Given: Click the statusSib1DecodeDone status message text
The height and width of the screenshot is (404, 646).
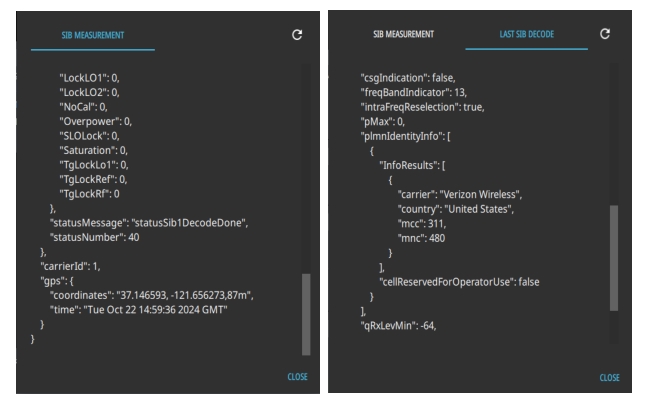Looking at the screenshot, I should coord(185,222).
